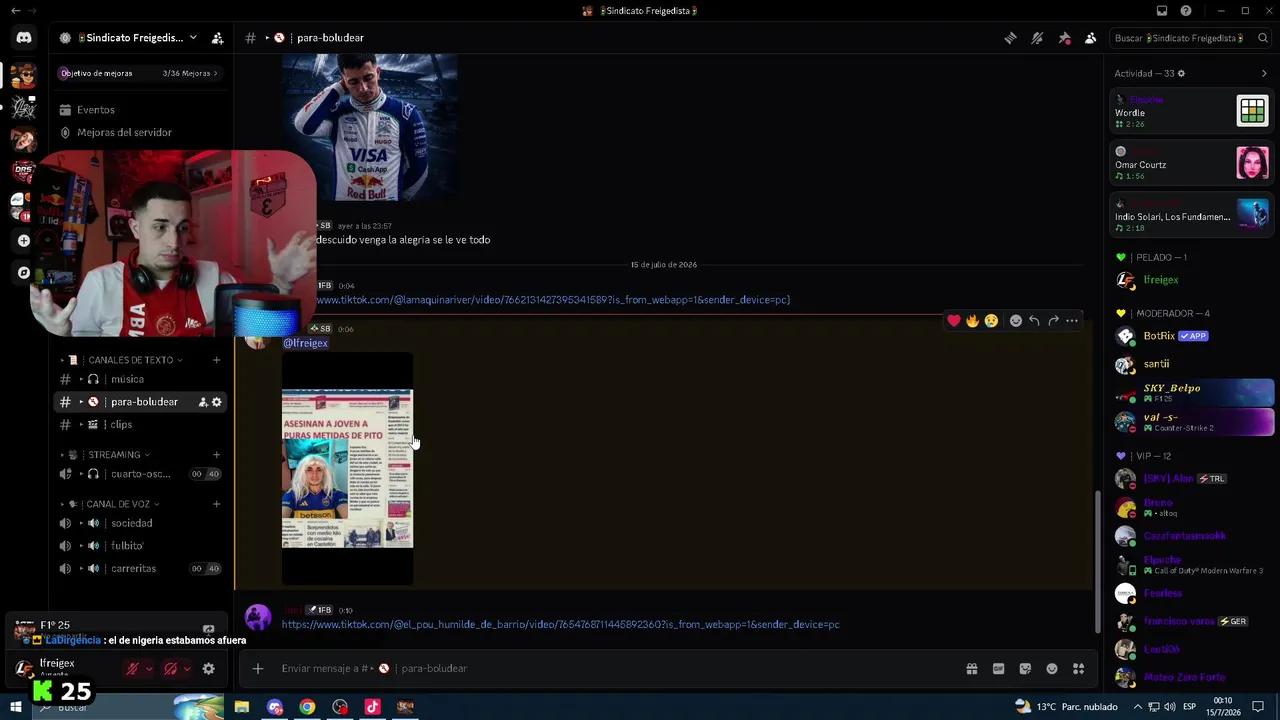This screenshot has width=1280, height=720.
Task: Open notification settings bell in header
Action: pos(1037,38)
